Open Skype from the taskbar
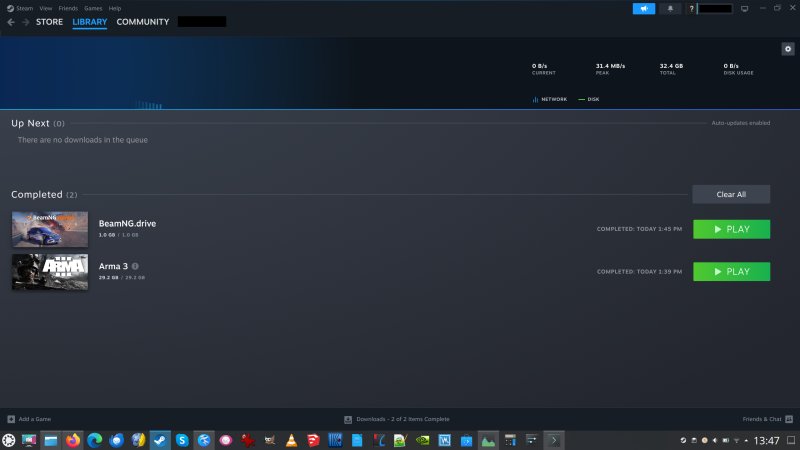Screen dimensions: 800x450 click(182, 440)
